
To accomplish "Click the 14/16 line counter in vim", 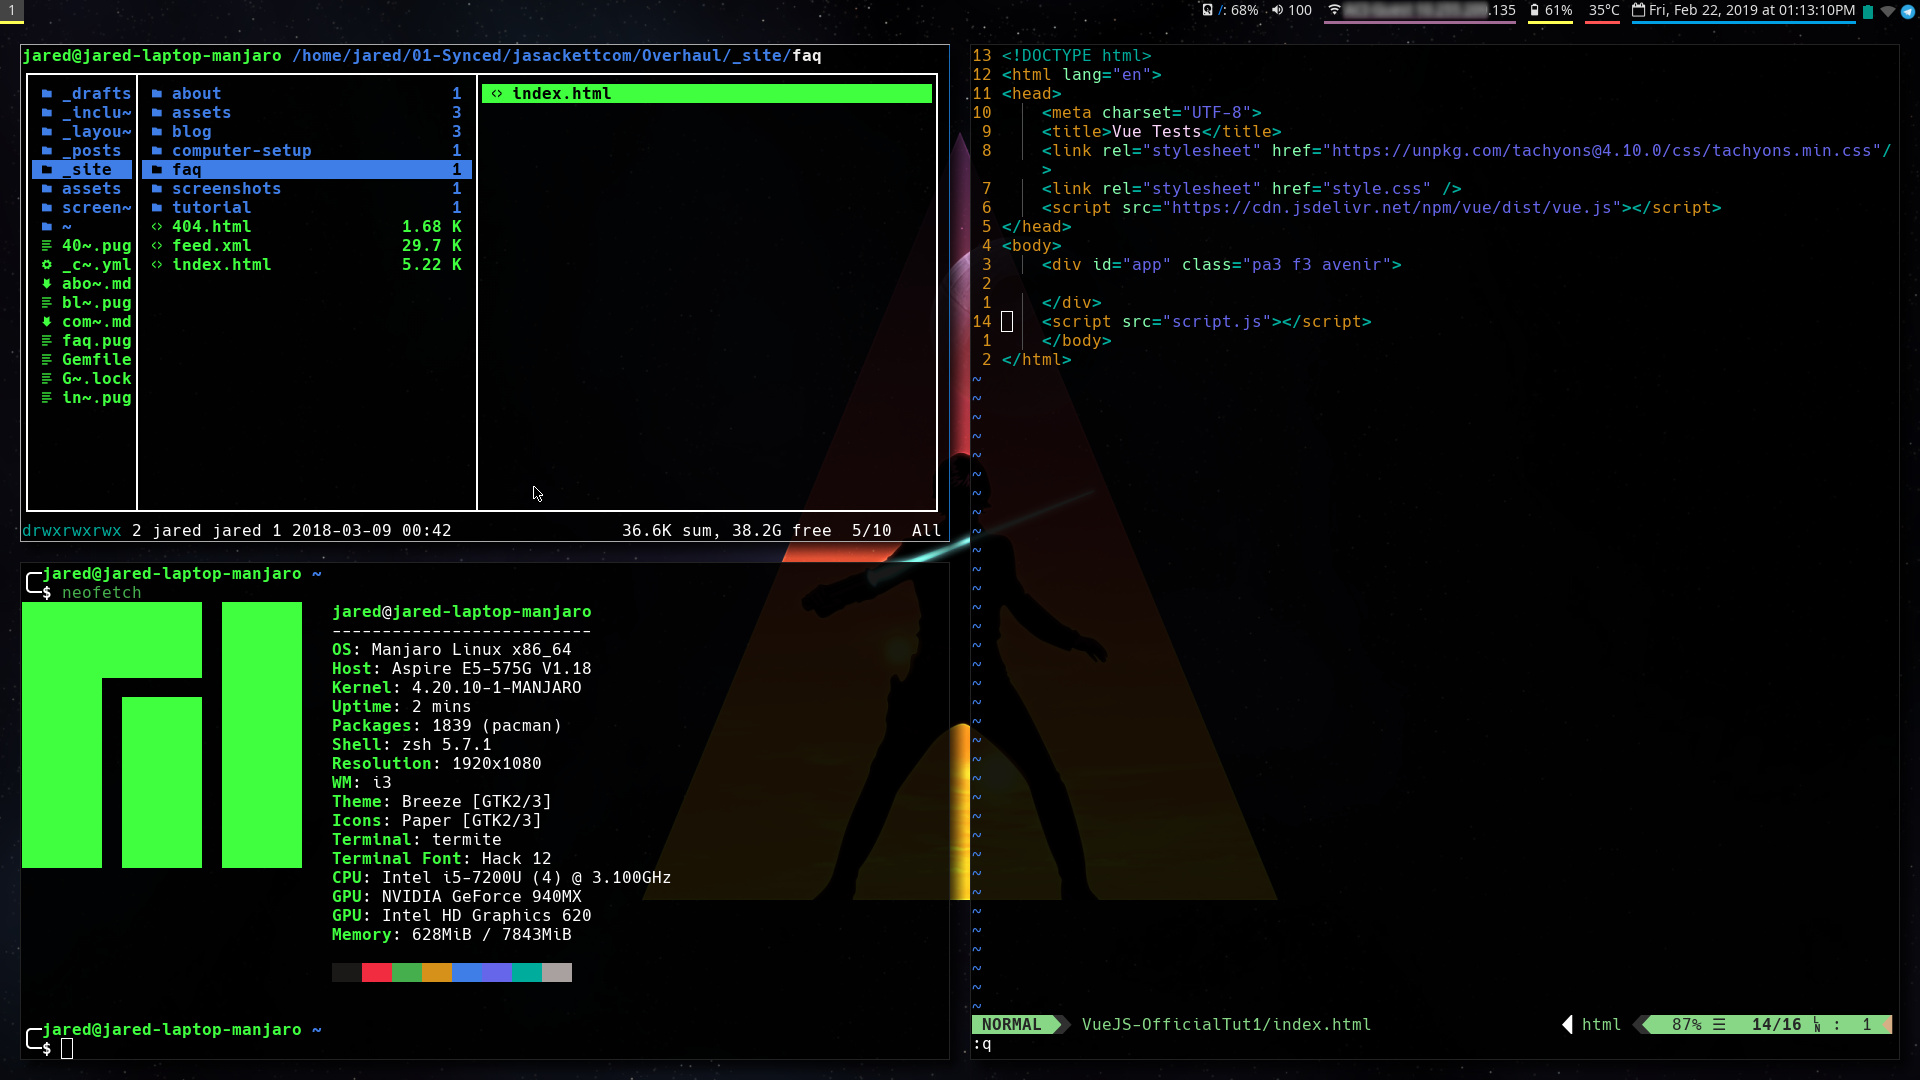I will (x=1777, y=1025).
